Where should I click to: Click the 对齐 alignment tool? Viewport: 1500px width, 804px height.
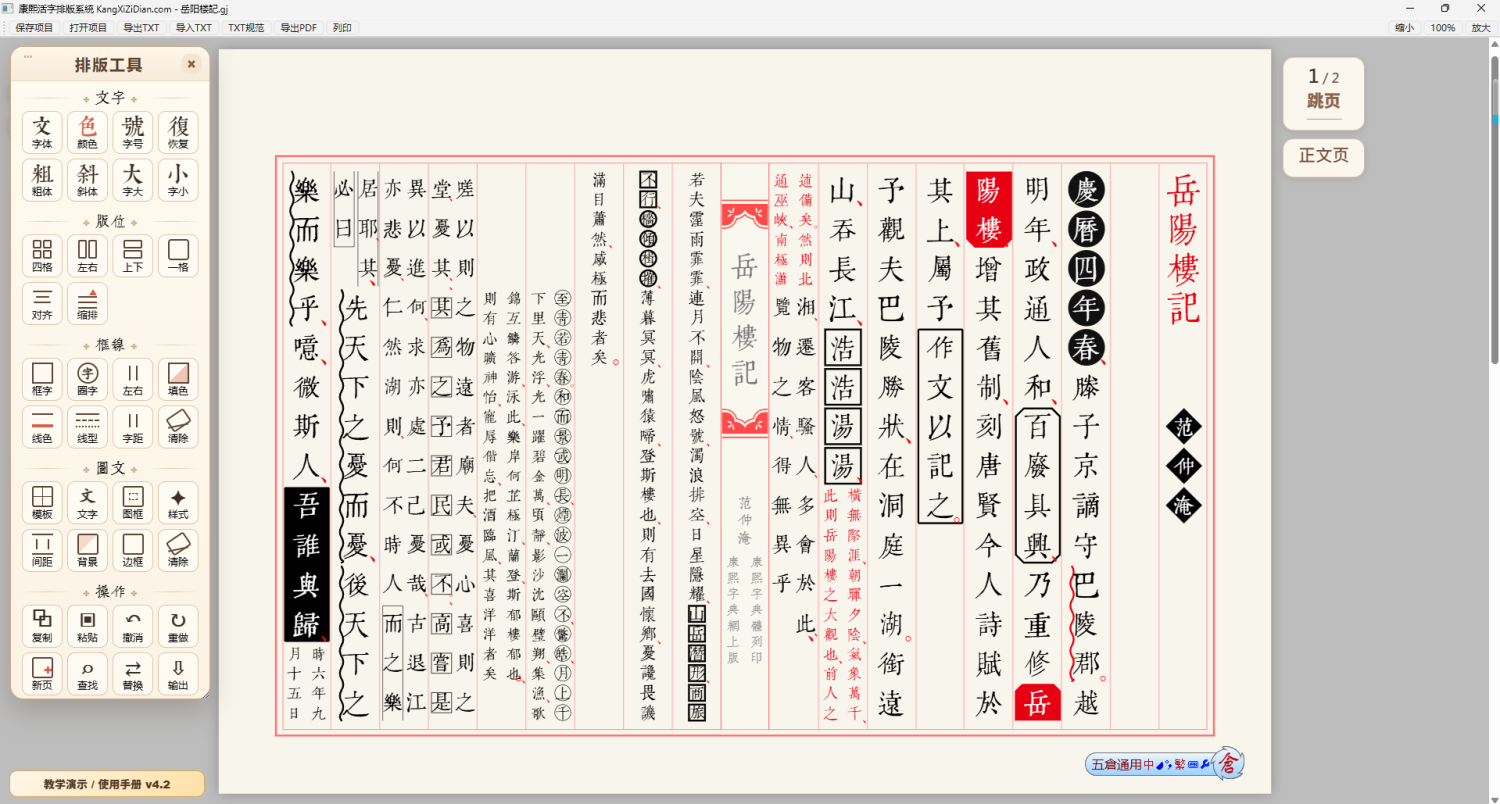tap(42, 304)
